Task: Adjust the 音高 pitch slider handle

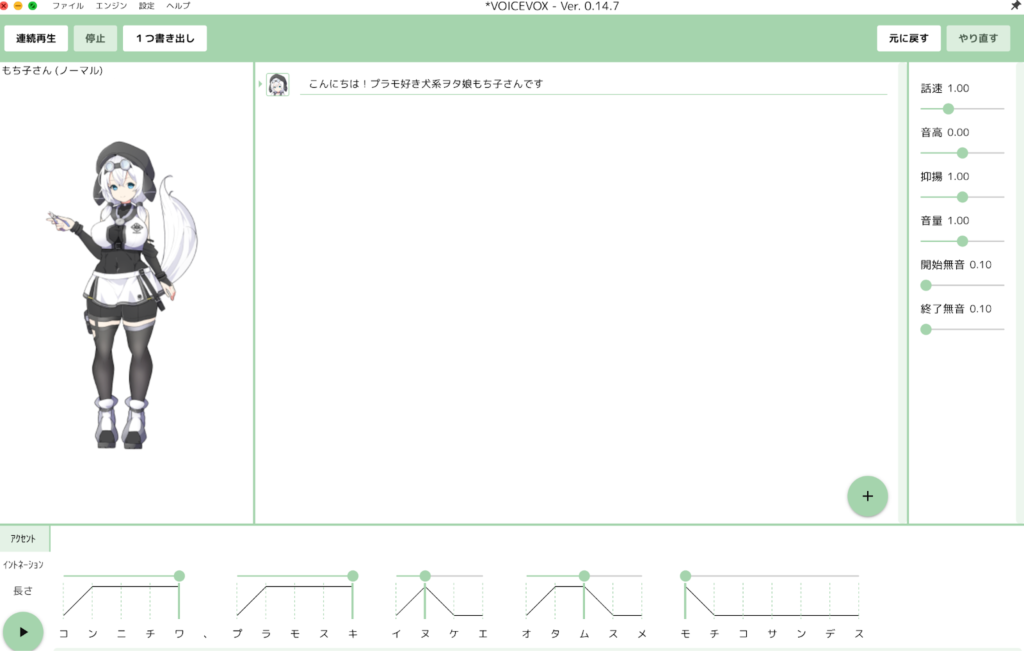Action: [x=962, y=153]
